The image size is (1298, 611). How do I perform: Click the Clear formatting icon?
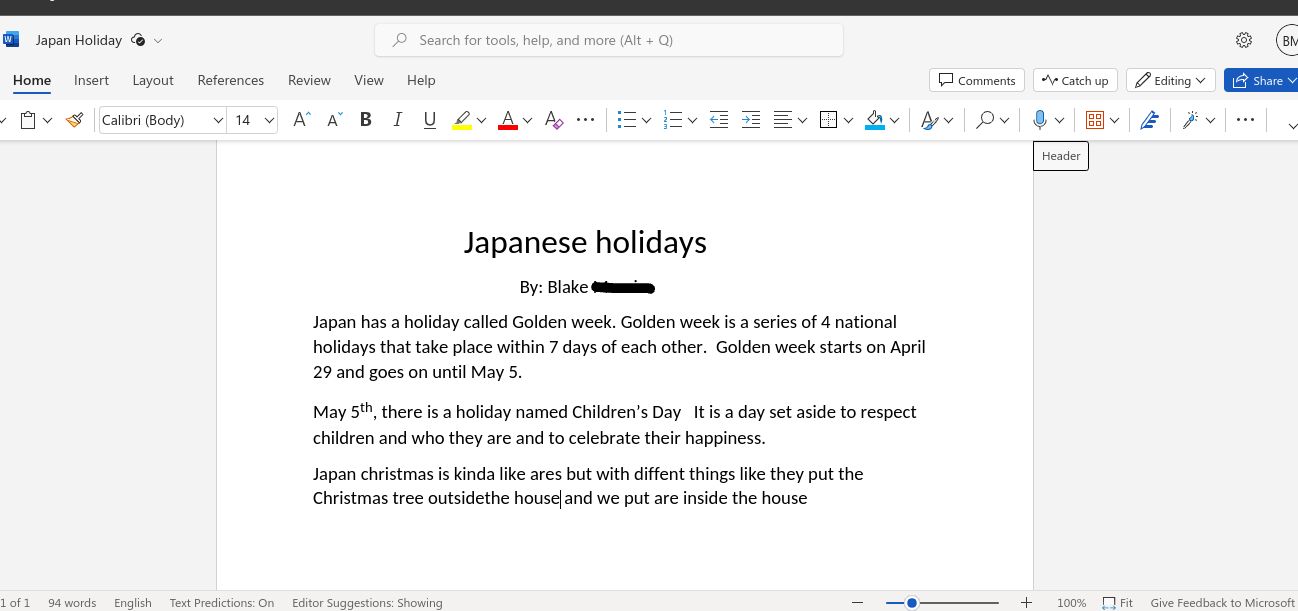[554, 120]
